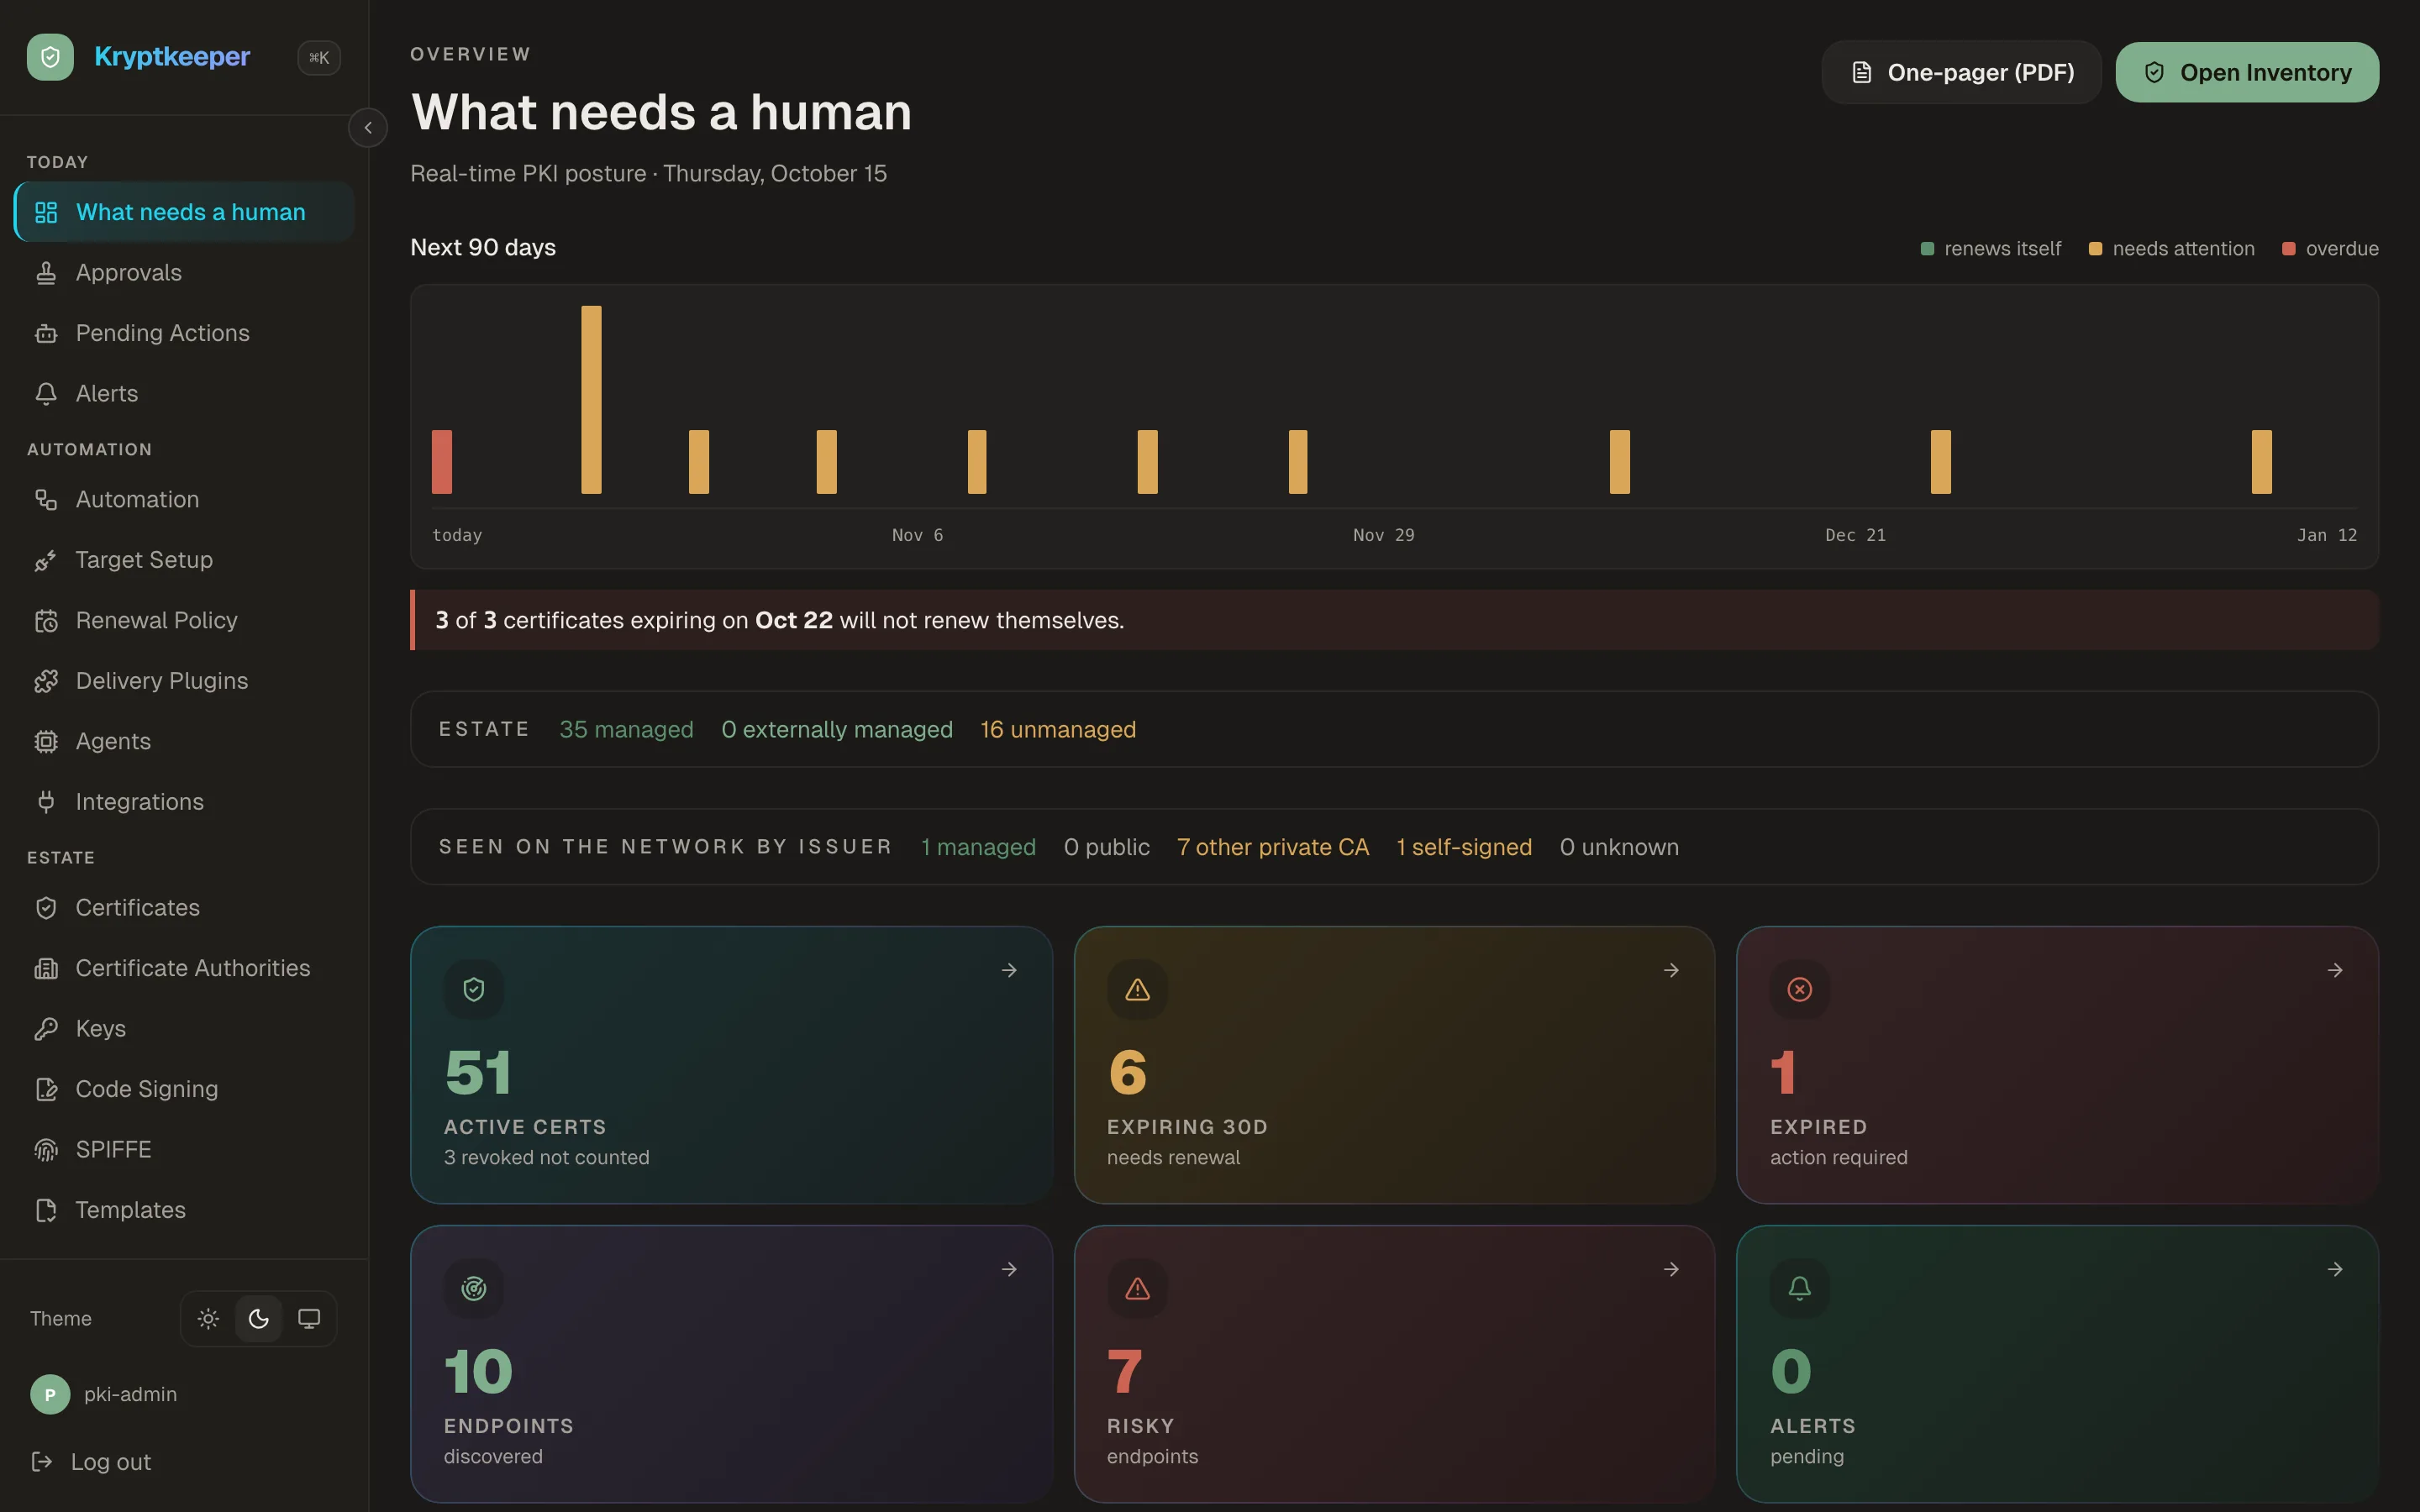
Task: Click the 0 externally managed link
Action: pos(837,730)
